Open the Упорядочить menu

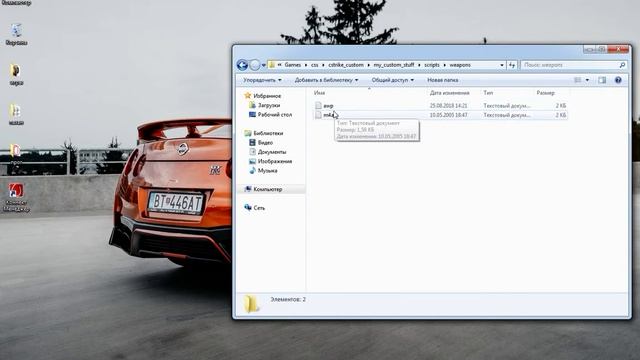(x=262, y=80)
